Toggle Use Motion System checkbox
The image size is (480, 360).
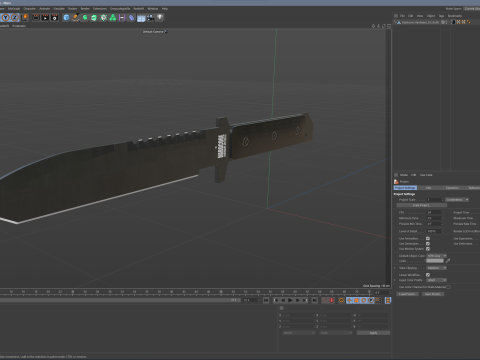pos(428,249)
